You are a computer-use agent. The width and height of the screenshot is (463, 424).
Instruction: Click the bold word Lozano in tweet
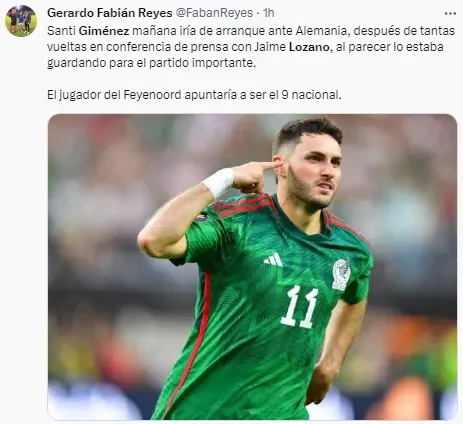tap(309, 47)
